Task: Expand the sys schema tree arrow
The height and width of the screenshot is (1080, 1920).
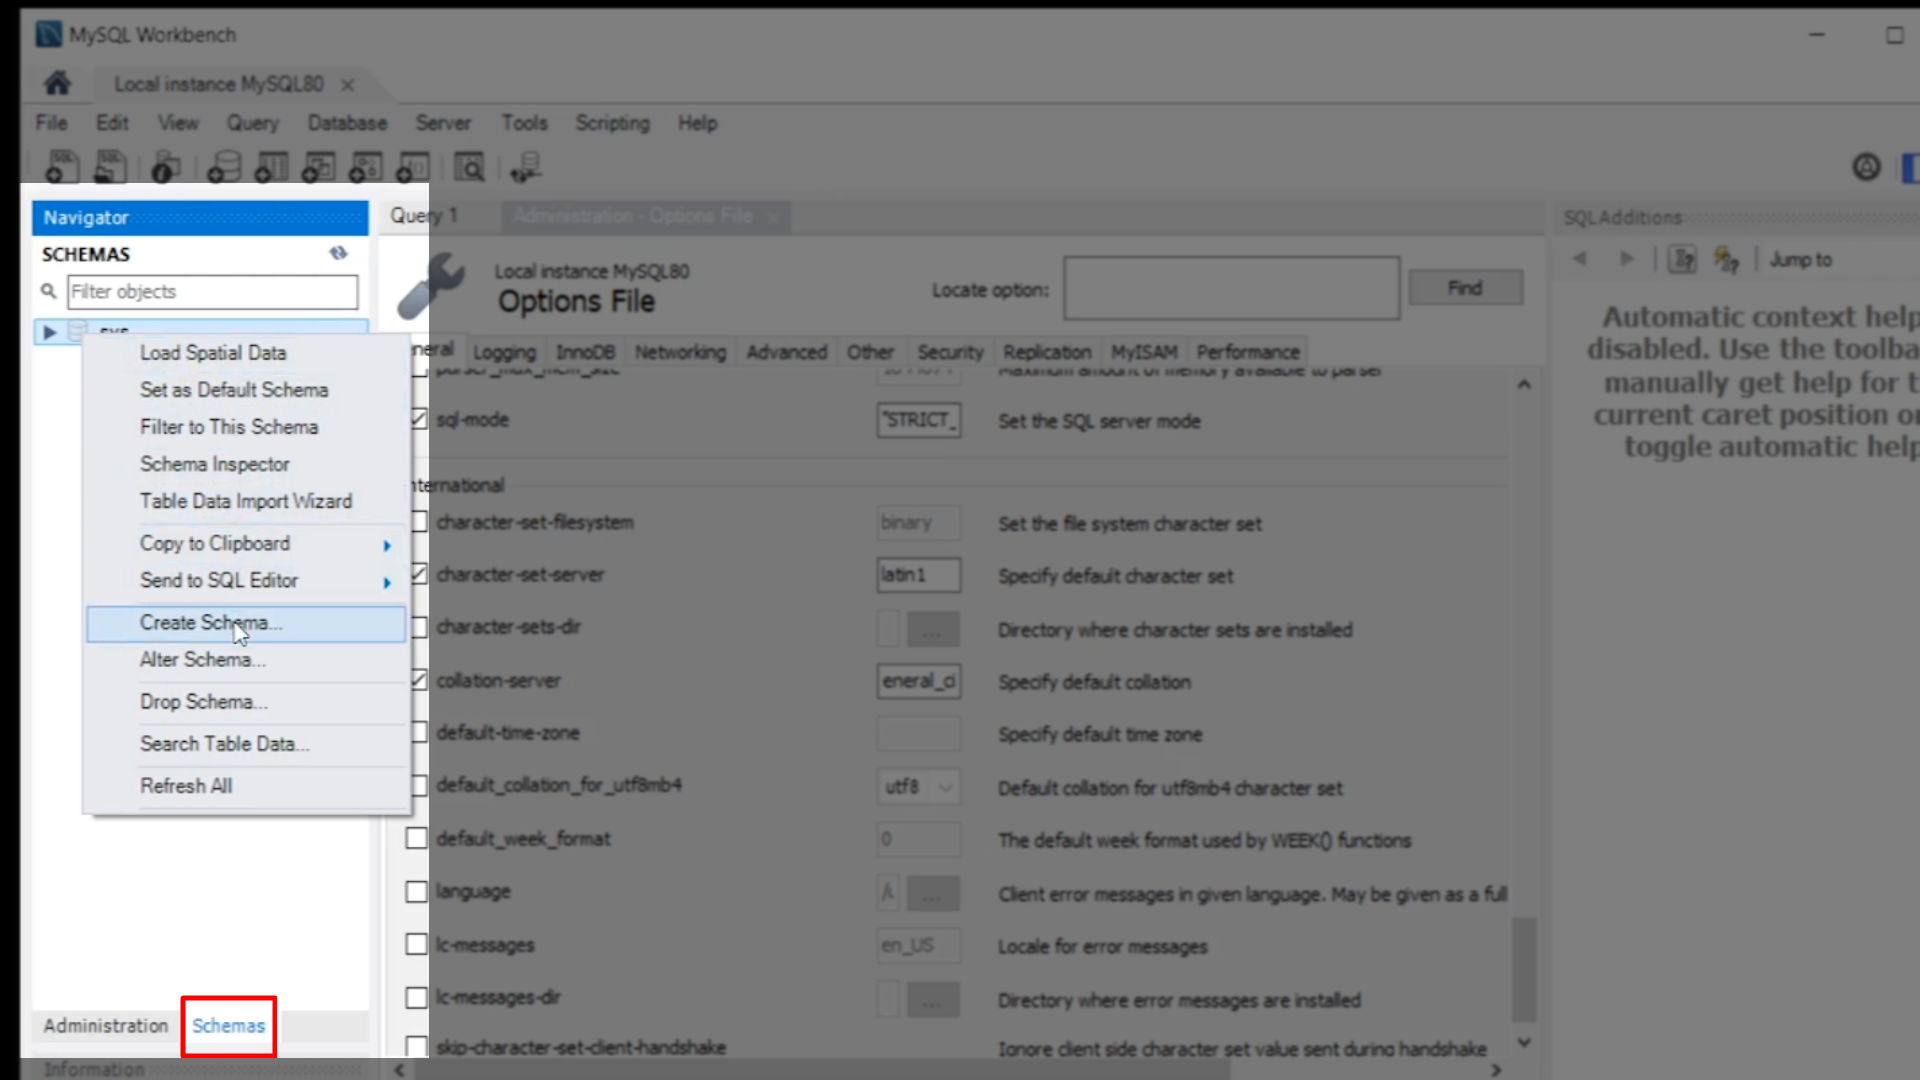Action: pos(49,332)
